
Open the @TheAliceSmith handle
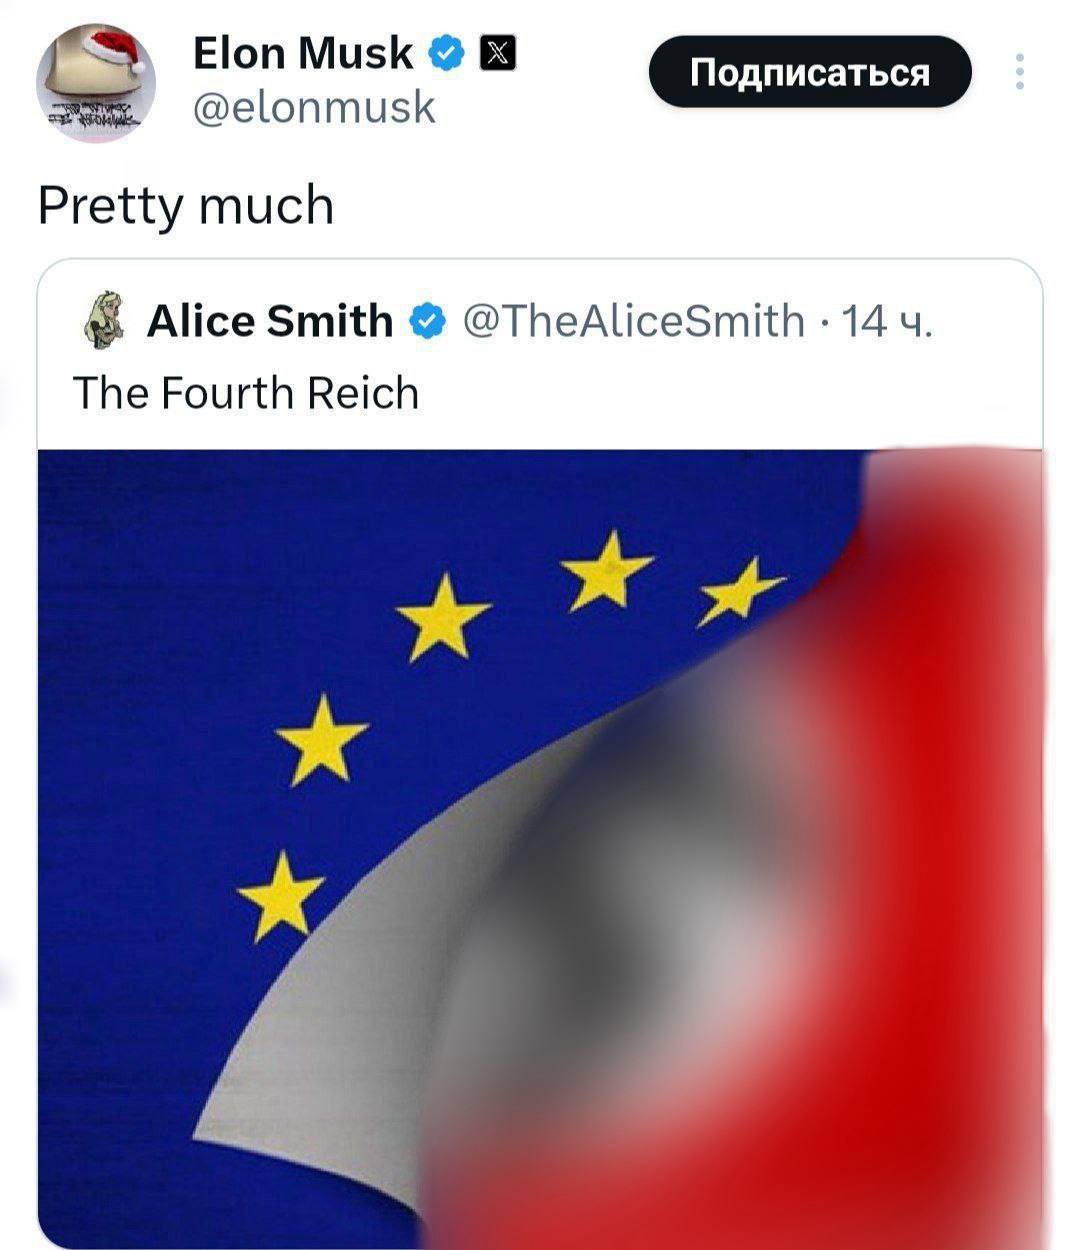tap(634, 321)
